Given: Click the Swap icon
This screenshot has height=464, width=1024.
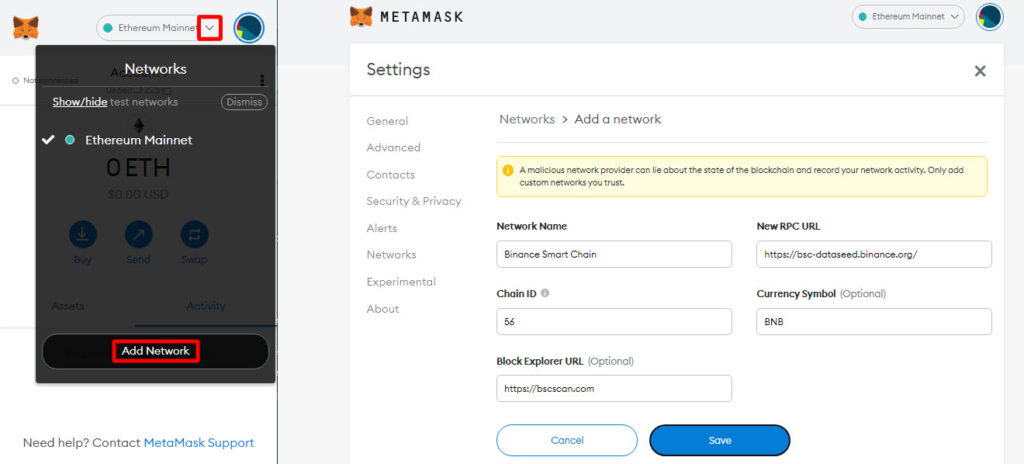Looking at the screenshot, I should click(x=194, y=235).
